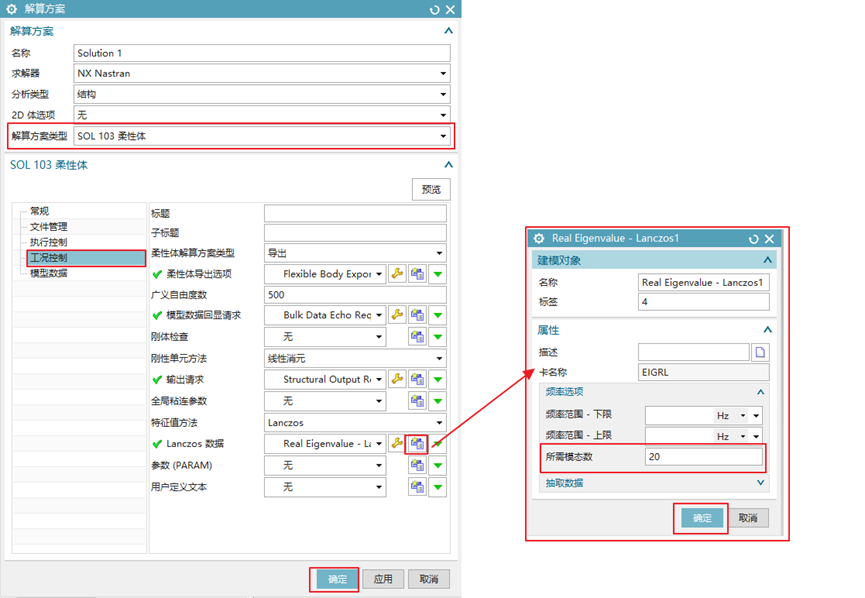Select 文件管理 in the settings tree
This screenshot has width=865, height=598.
(x=49, y=227)
